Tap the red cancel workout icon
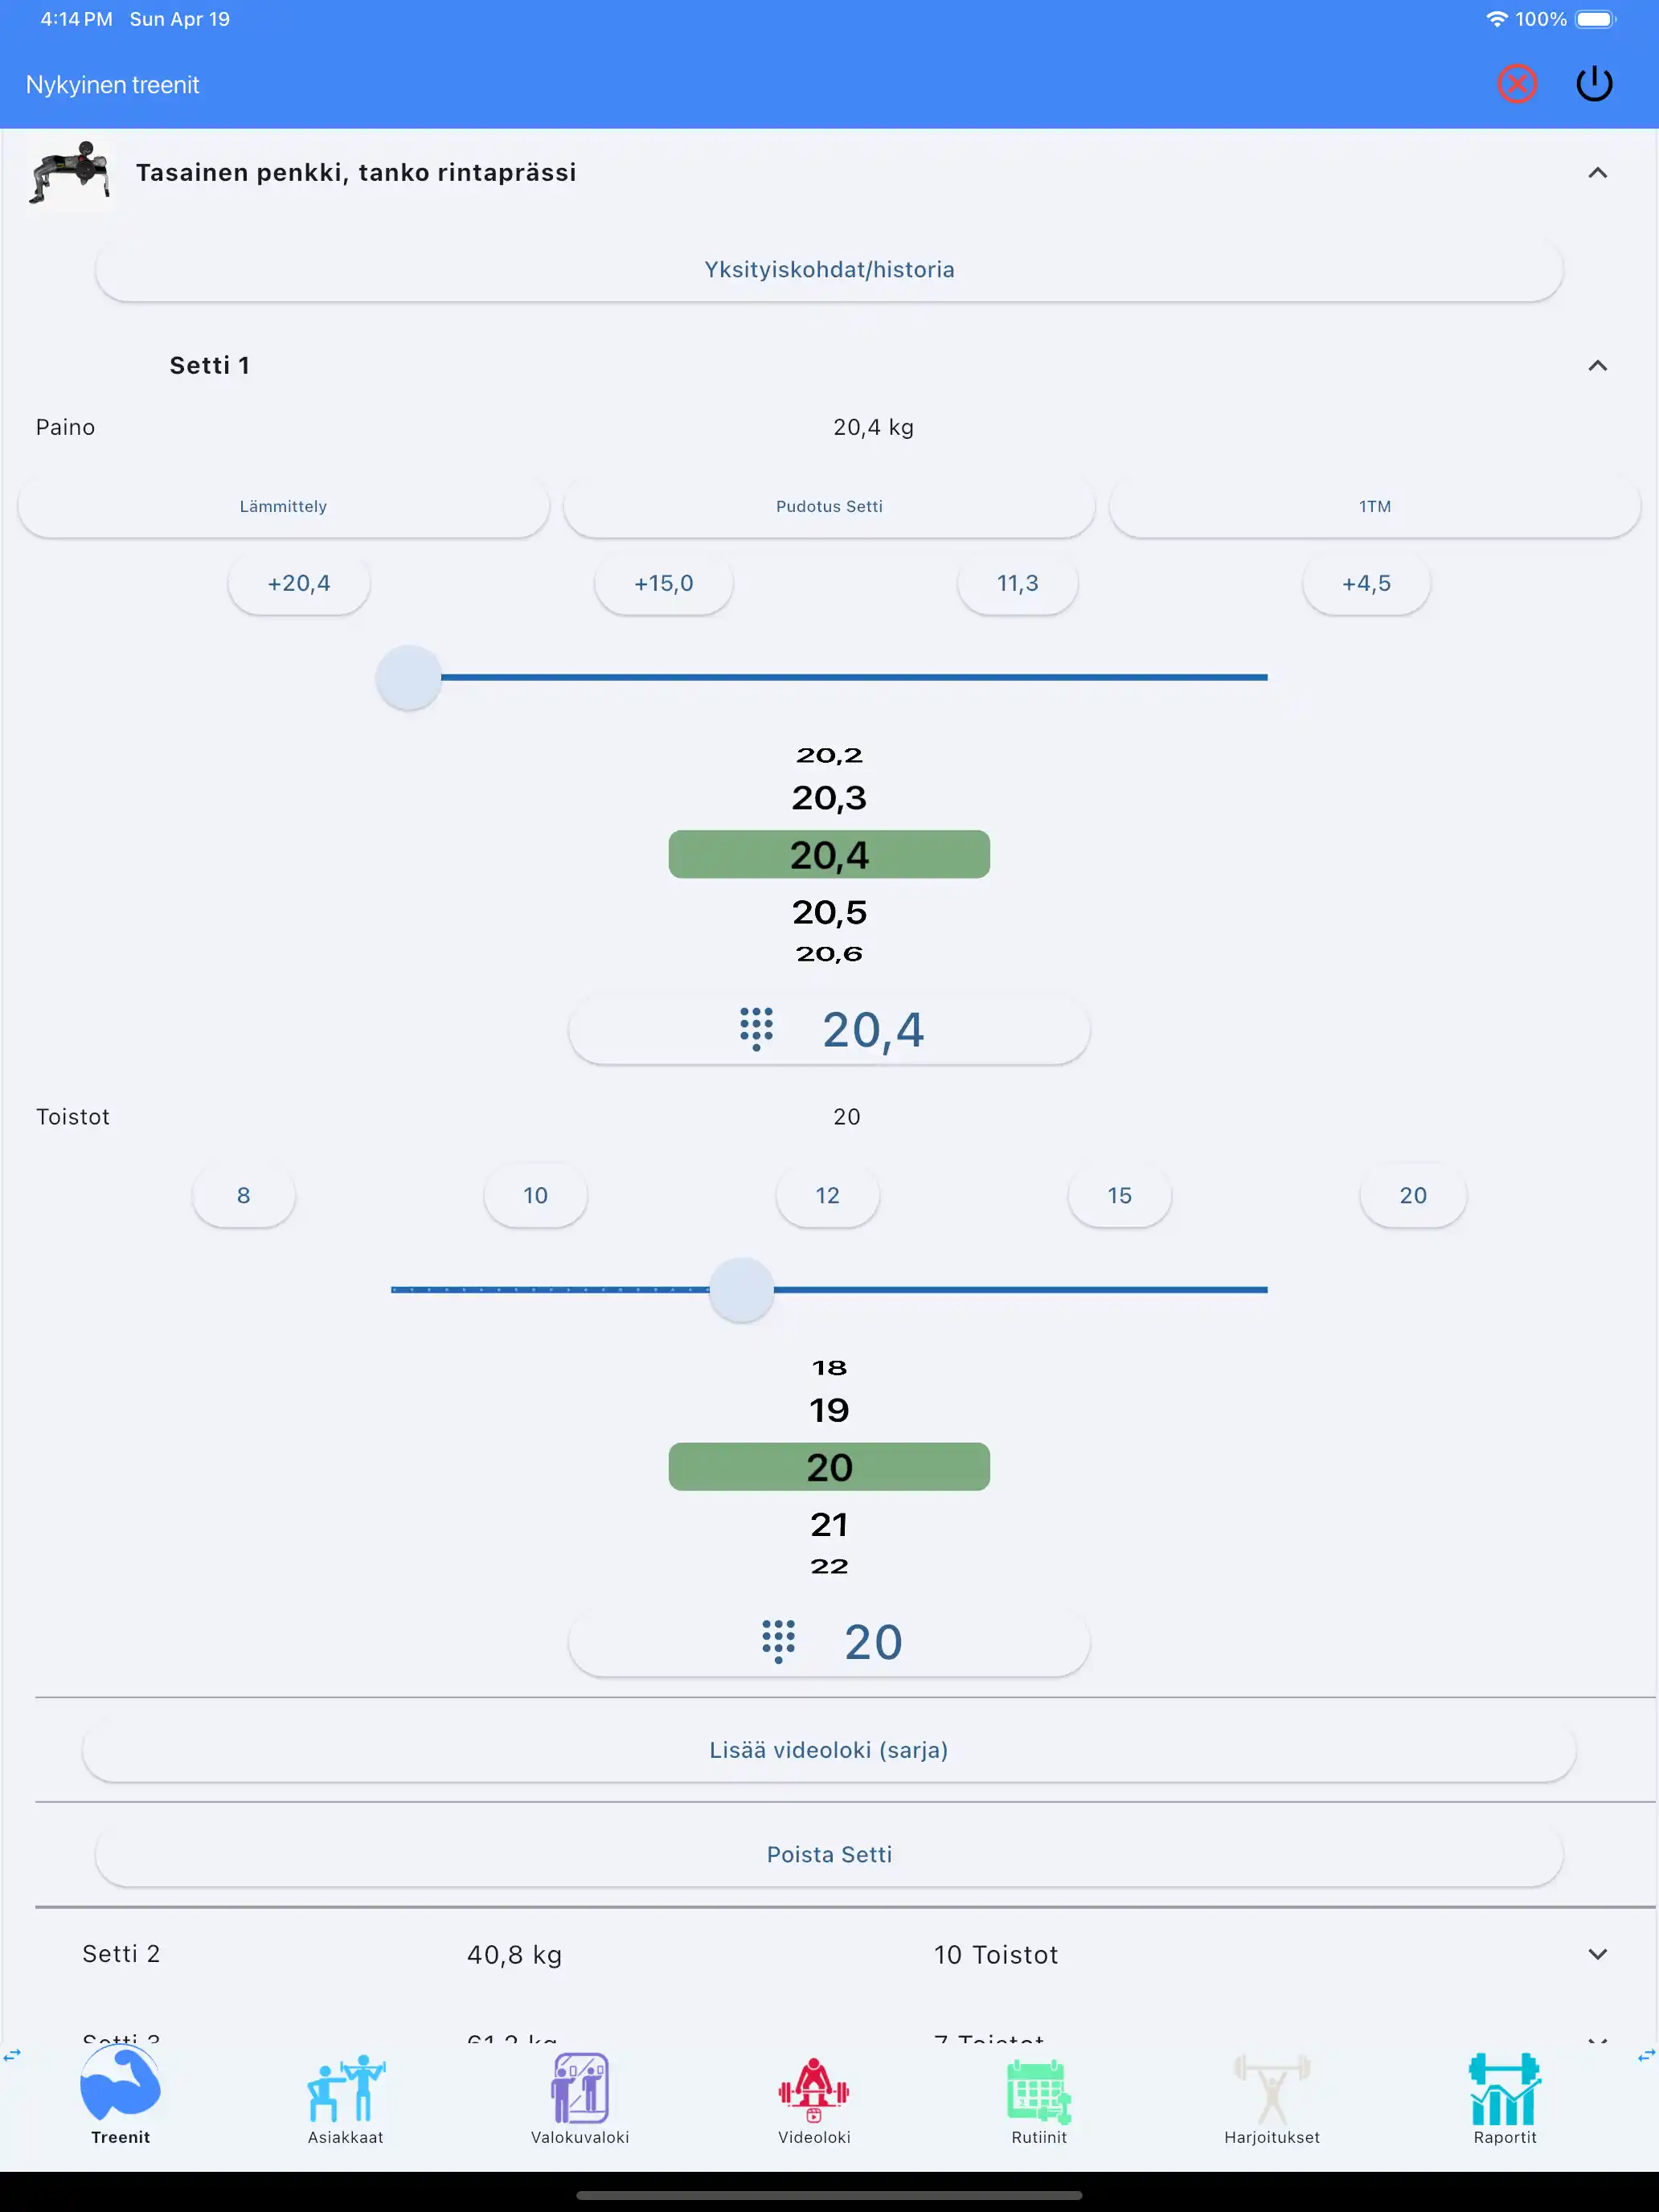Screen dimensions: 1659x2212 tap(1516, 84)
